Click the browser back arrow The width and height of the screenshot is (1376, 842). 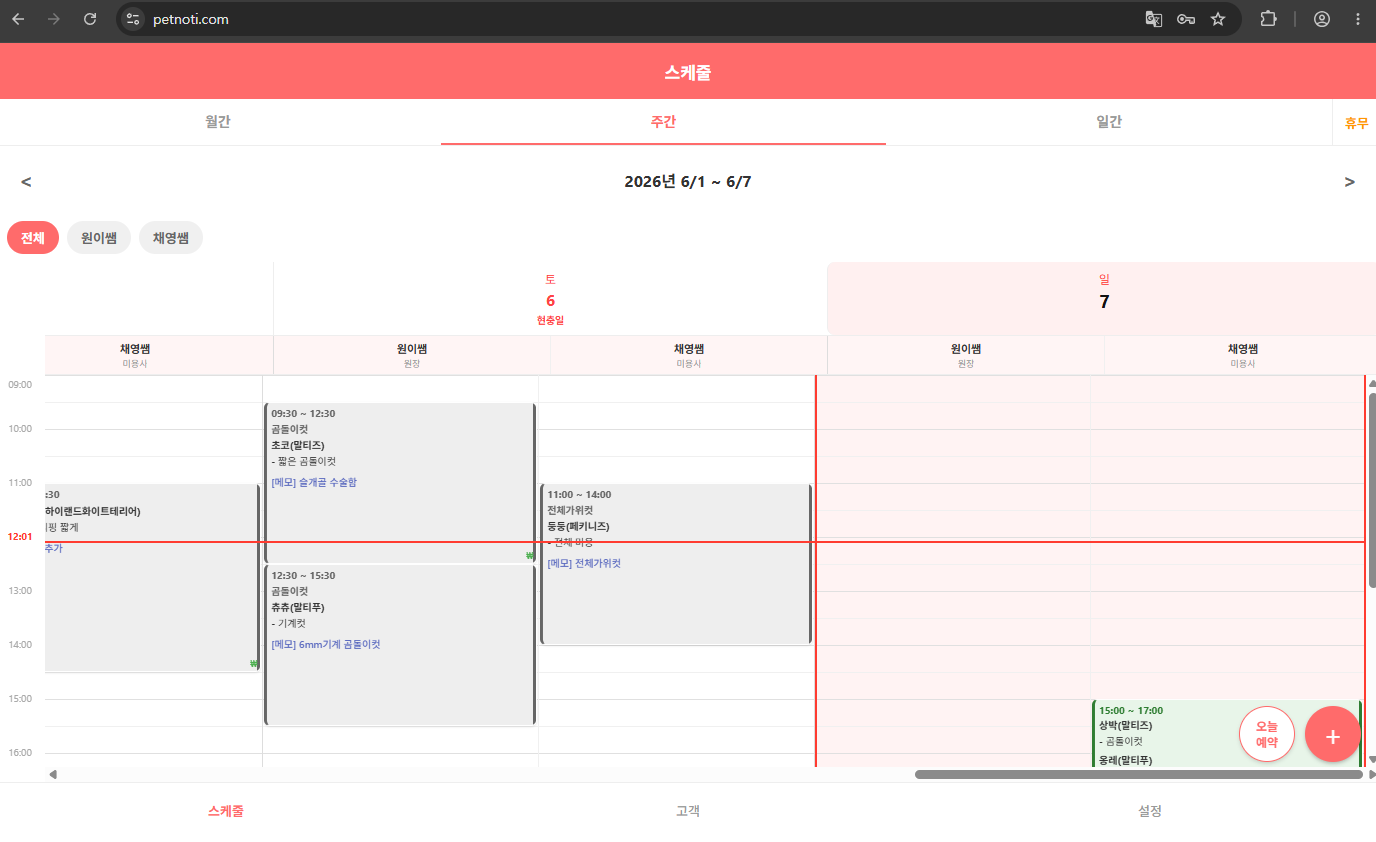pos(18,19)
